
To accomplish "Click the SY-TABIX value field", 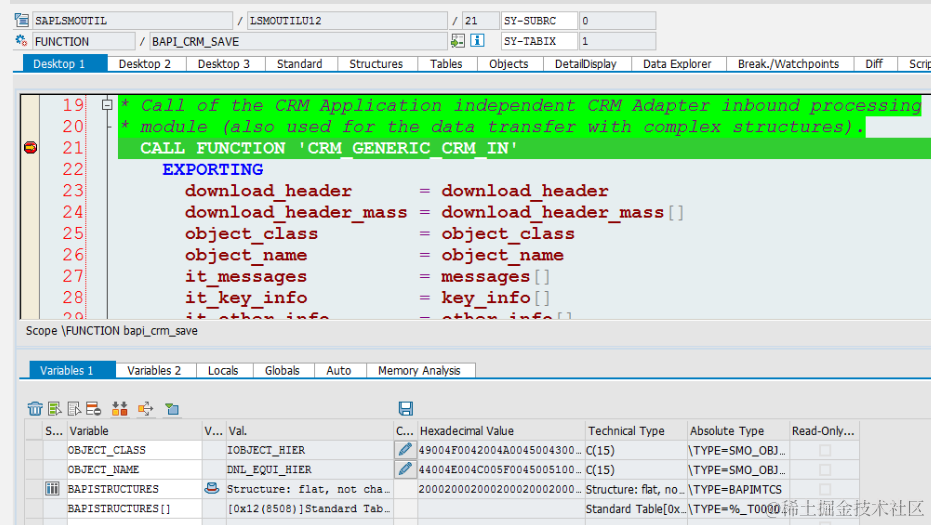I will point(617,40).
